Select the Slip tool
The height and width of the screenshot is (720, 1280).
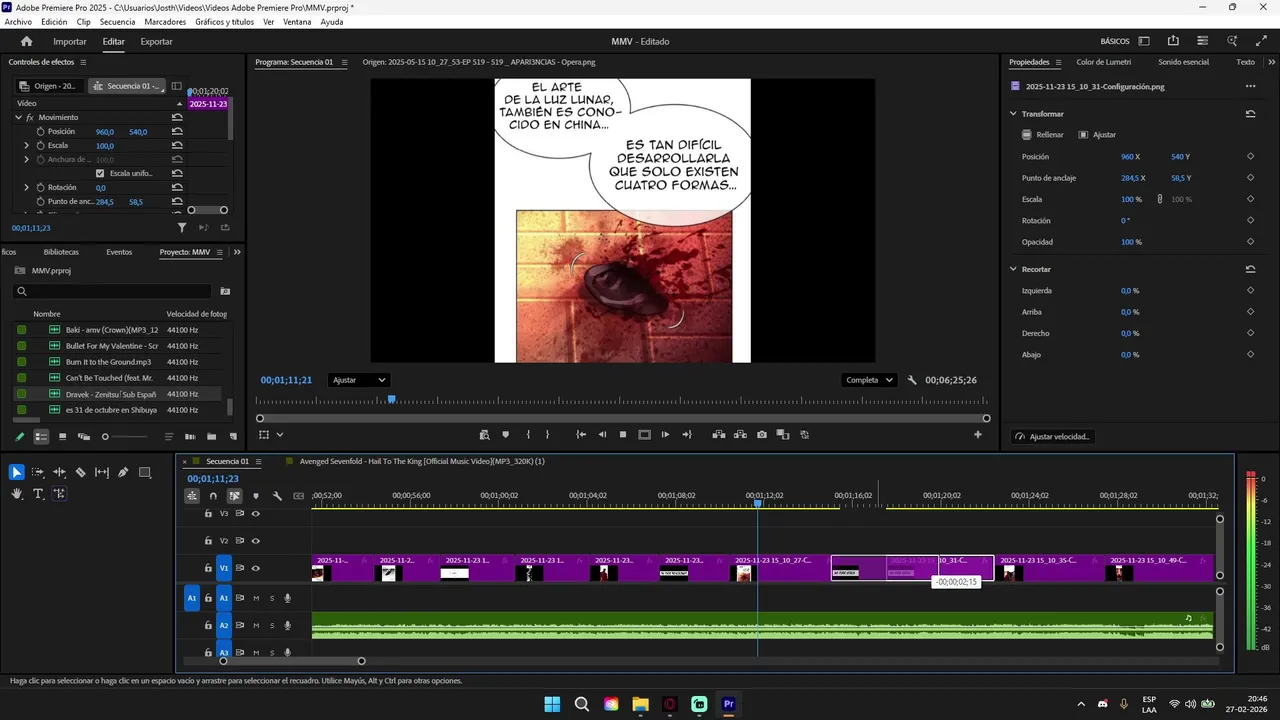102,472
